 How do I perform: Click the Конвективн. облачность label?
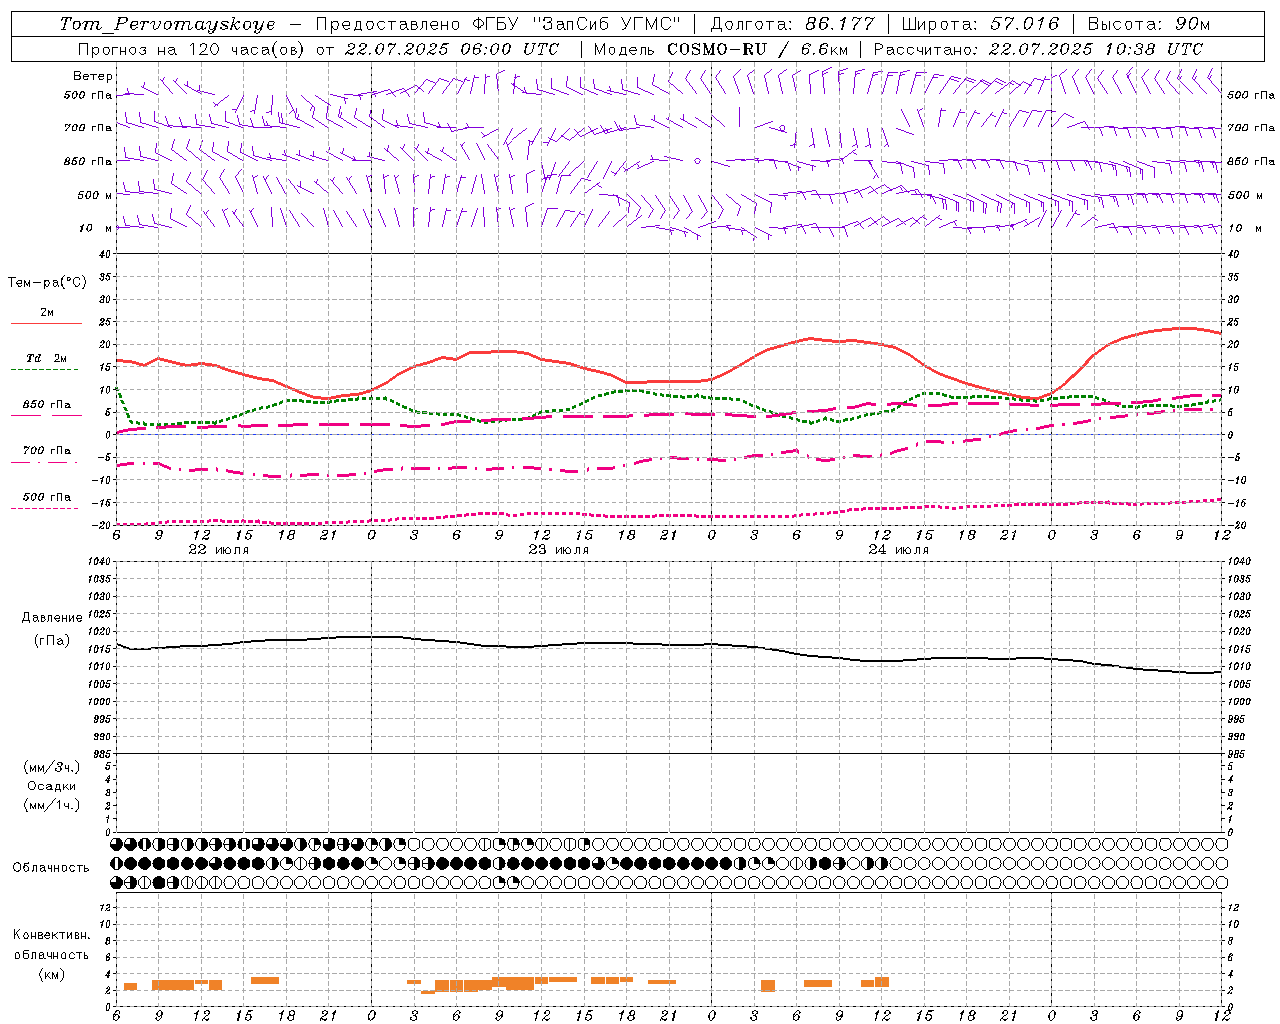52,945
